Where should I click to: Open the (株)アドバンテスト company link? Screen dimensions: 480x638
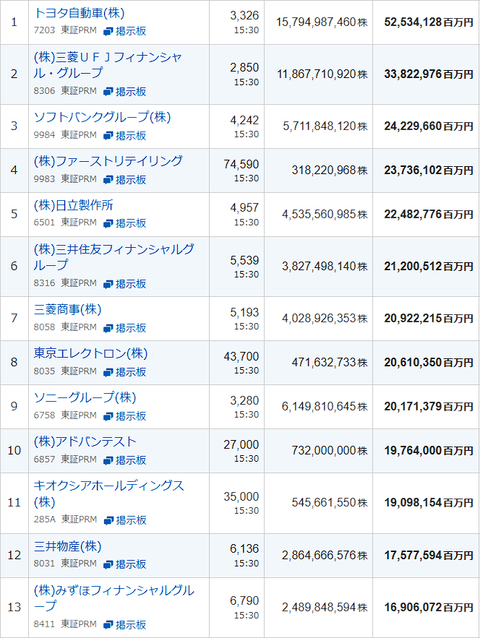85,441
